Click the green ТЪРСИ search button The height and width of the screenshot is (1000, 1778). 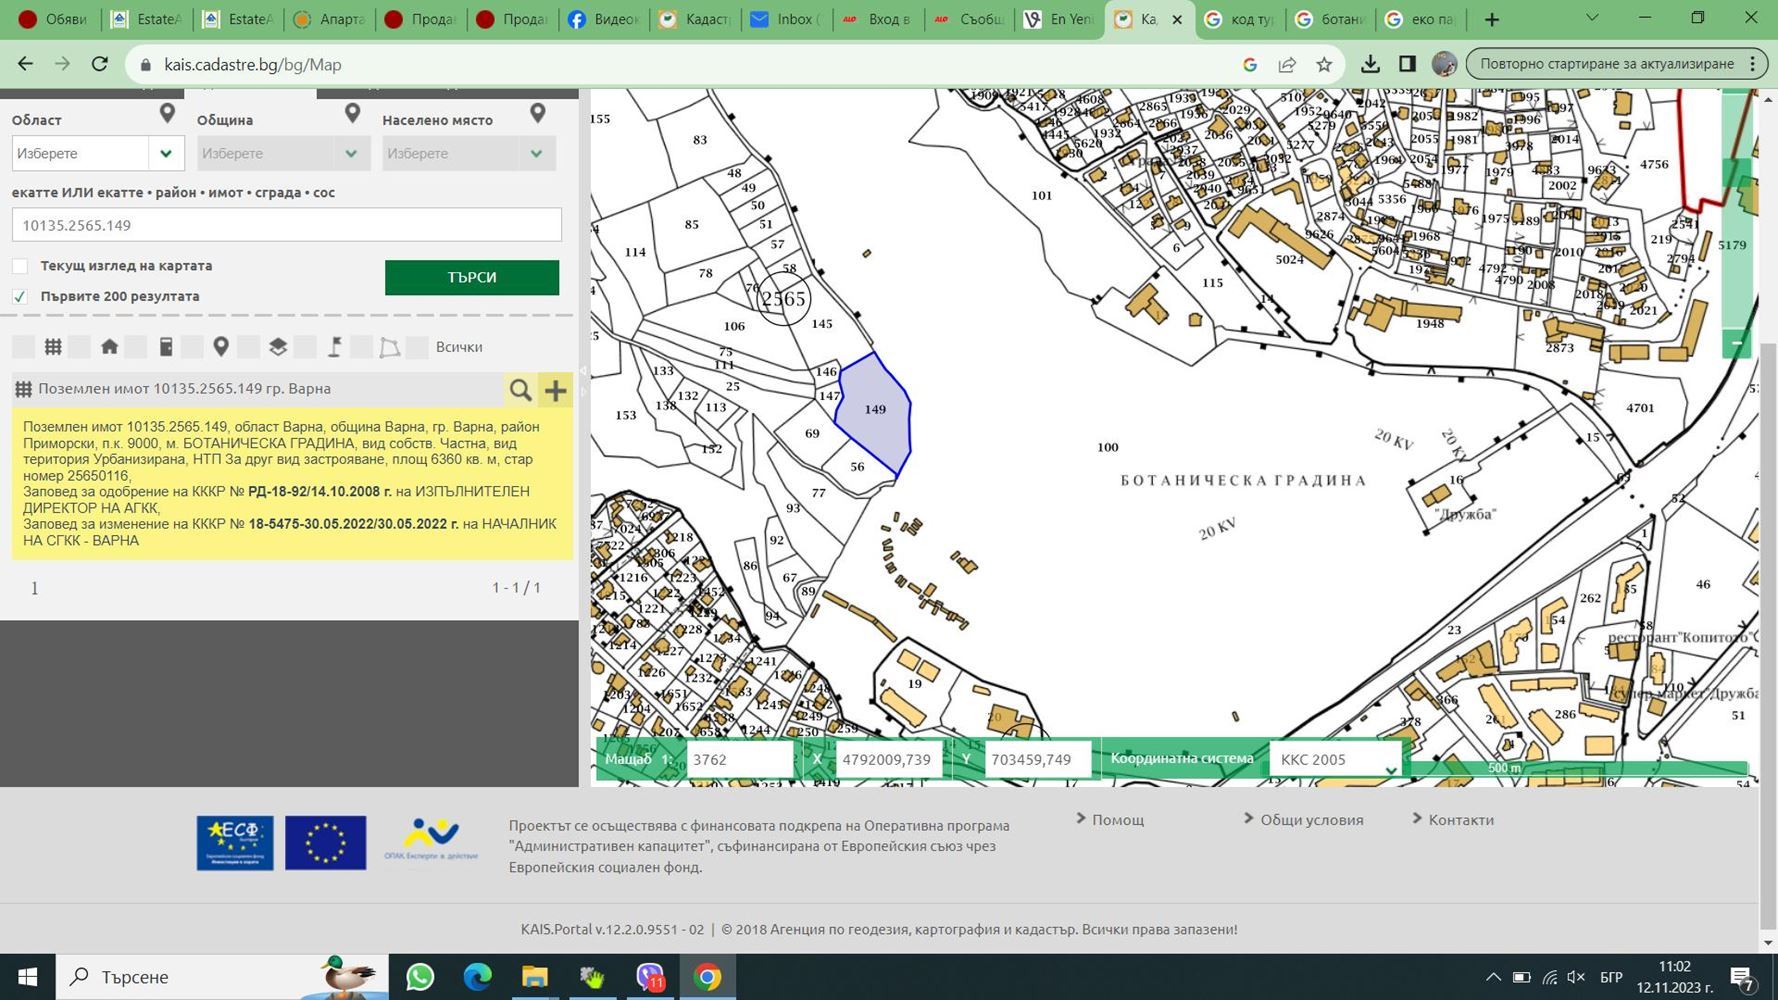472,277
